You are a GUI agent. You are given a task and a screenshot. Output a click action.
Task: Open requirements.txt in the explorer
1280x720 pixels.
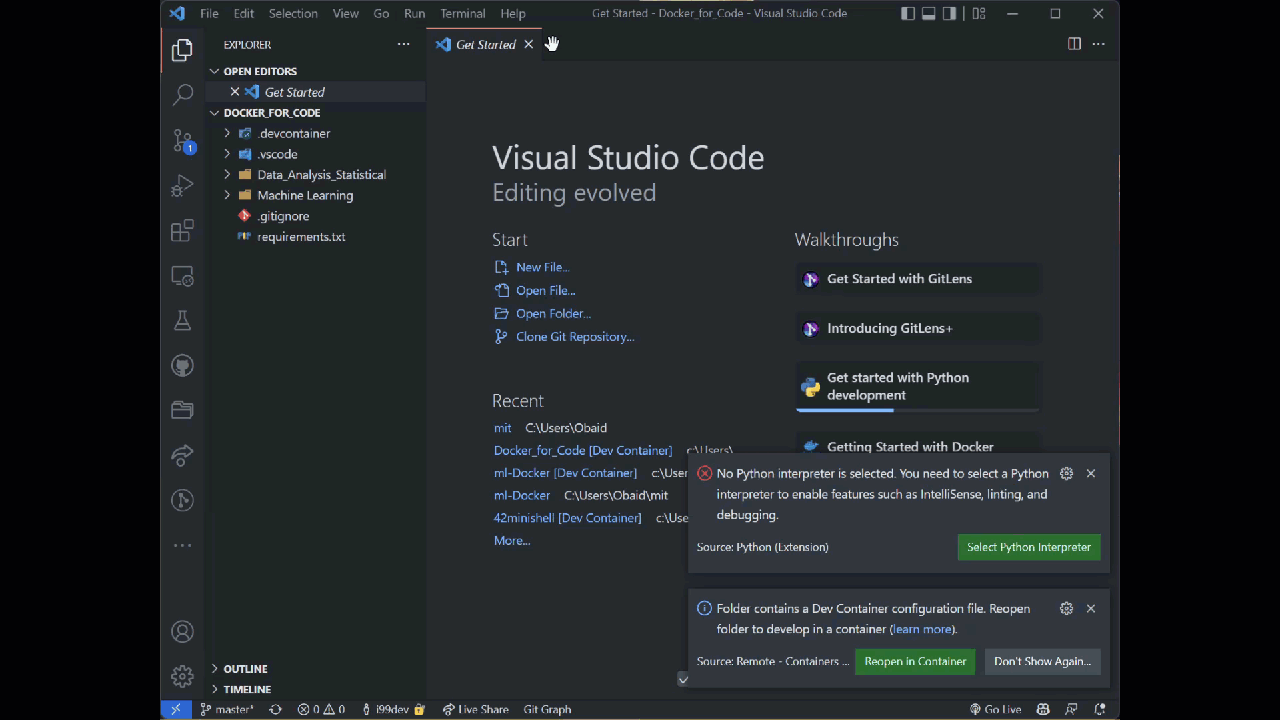[x=301, y=237]
